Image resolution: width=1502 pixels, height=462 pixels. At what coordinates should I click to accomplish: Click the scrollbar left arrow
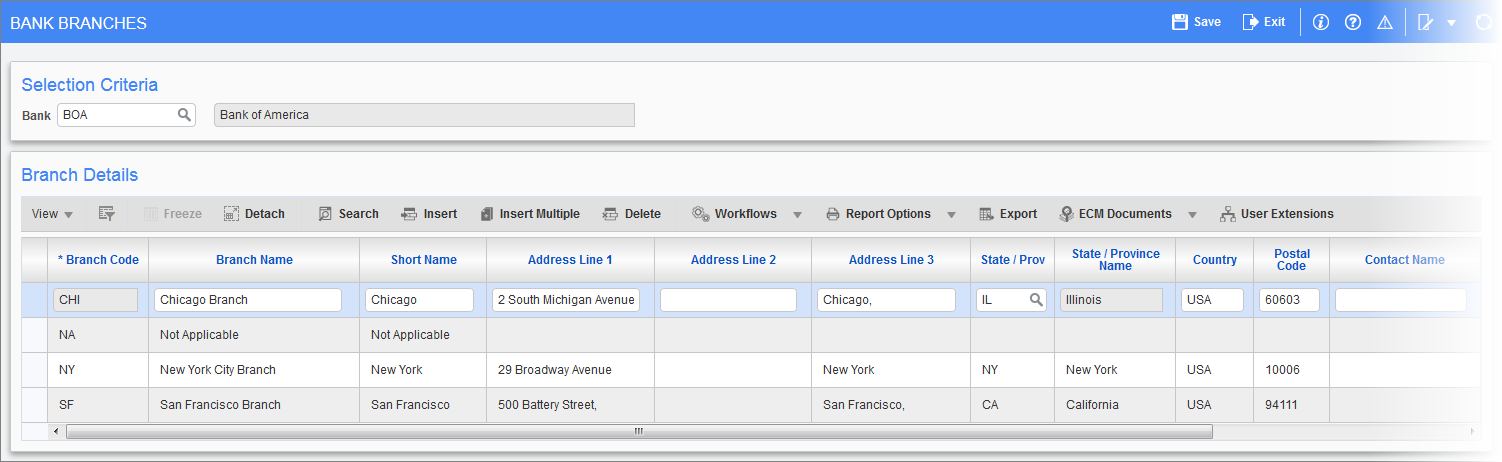[56, 432]
